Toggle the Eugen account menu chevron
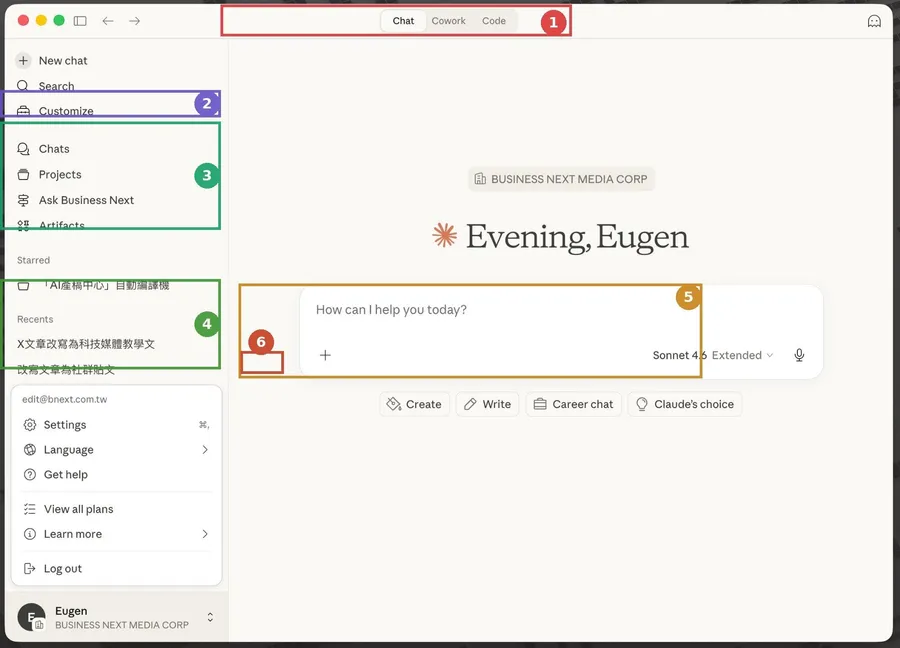The width and height of the screenshot is (900, 648). (210, 617)
